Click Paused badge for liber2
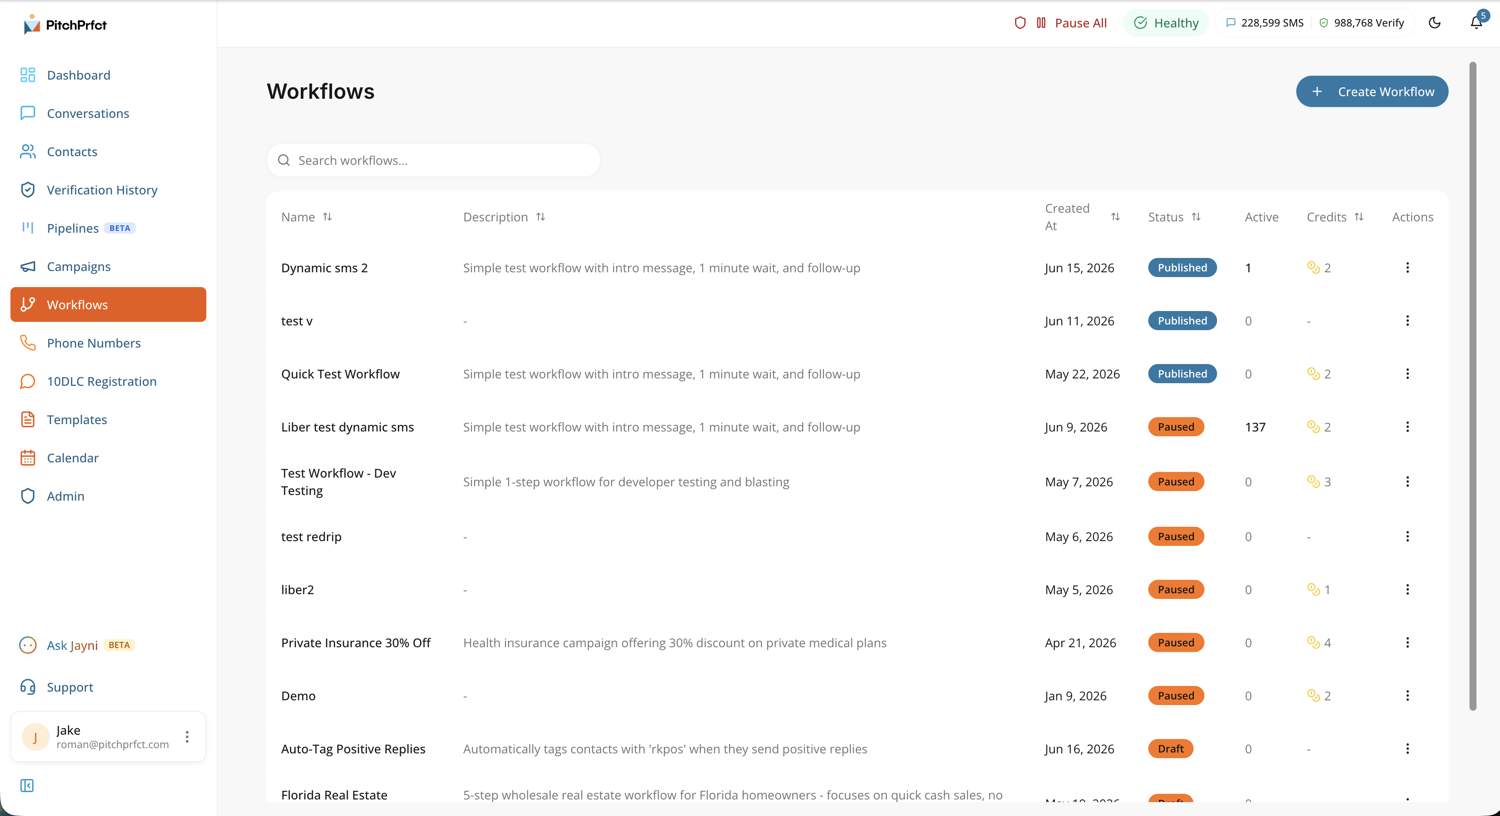 (1176, 590)
